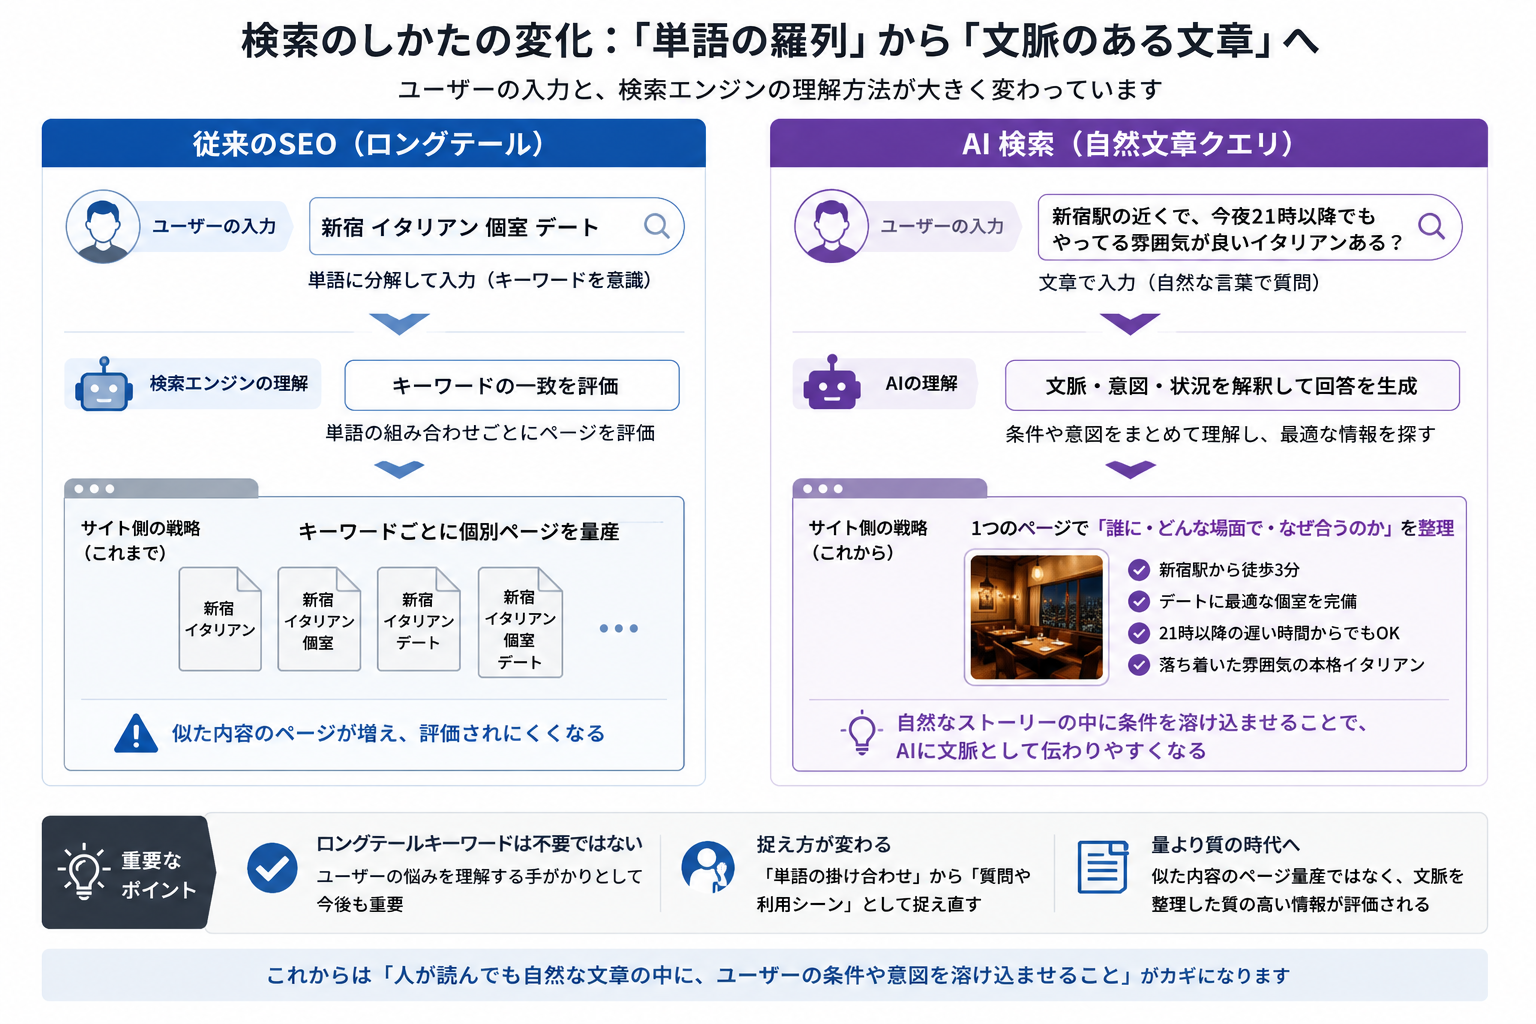Click the purple lightbulb icon
Screen dimensions: 1536x1024
point(862,733)
